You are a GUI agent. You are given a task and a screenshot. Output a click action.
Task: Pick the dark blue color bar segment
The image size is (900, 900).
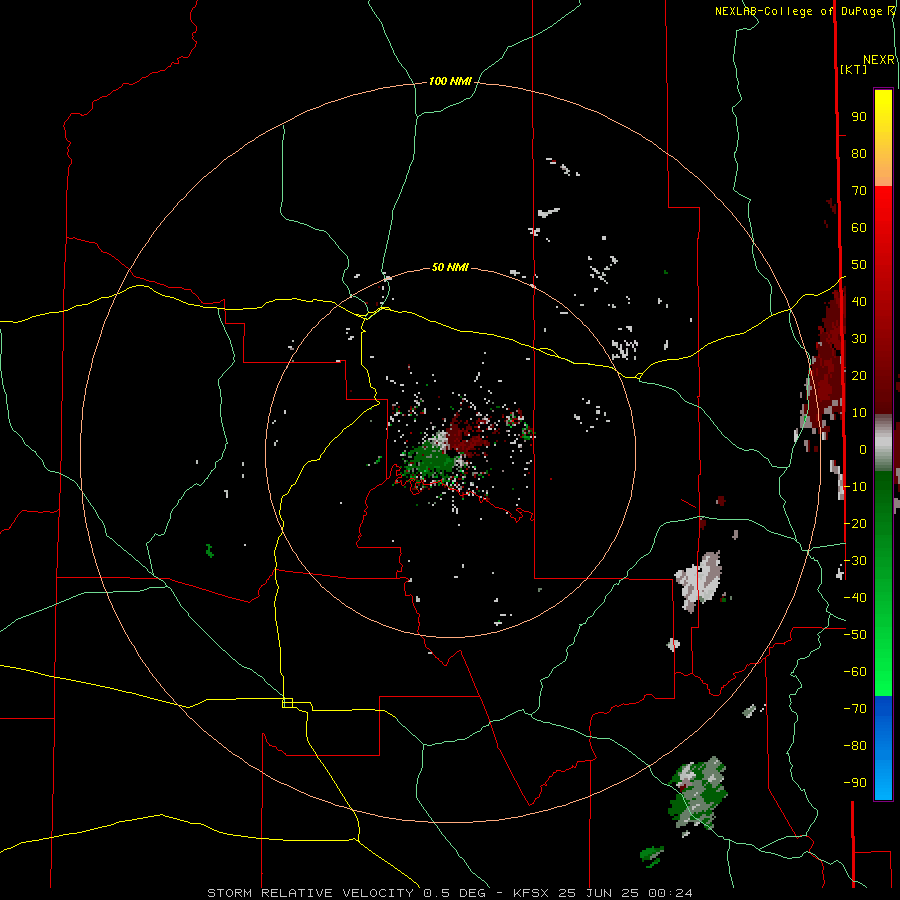point(883,712)
